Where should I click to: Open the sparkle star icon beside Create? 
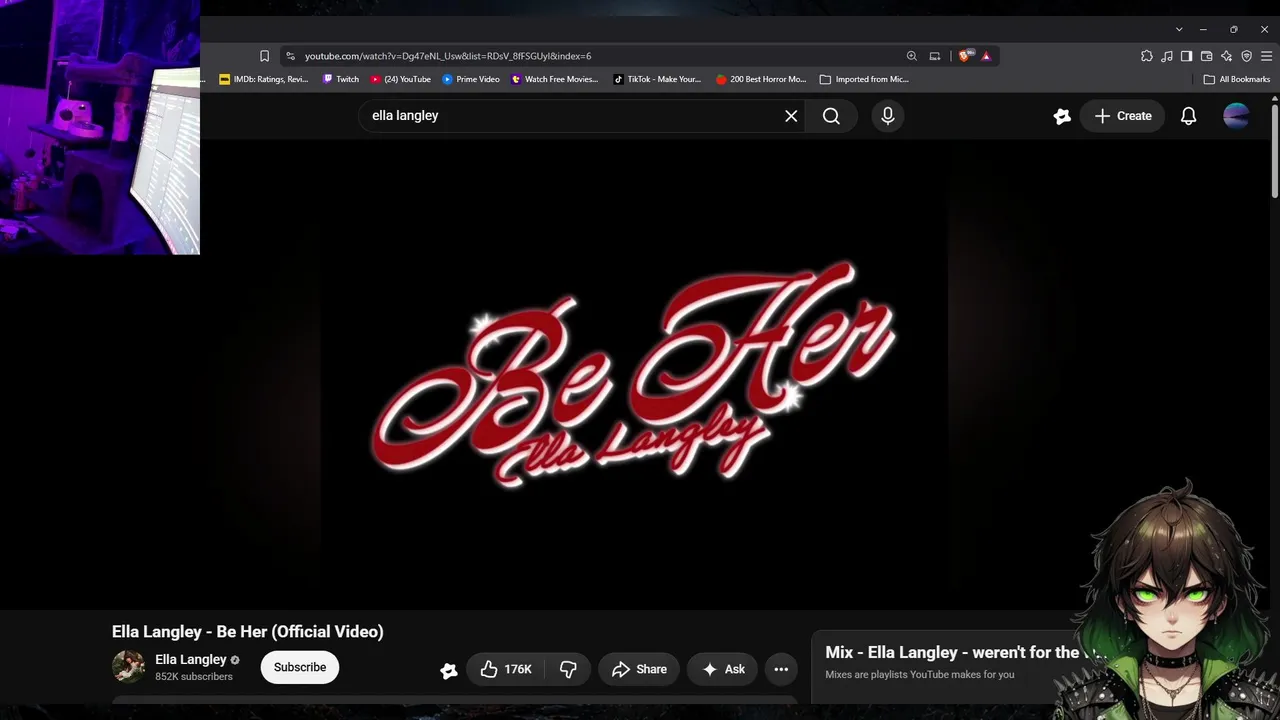point(1062,116)
